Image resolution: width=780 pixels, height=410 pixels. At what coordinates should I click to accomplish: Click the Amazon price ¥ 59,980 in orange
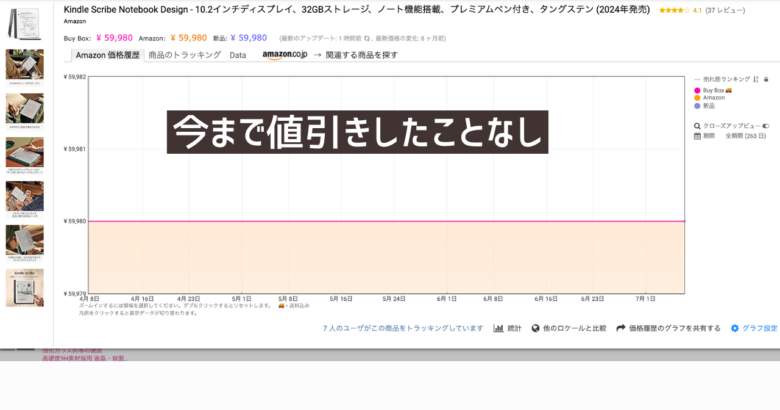coord(189,38)
